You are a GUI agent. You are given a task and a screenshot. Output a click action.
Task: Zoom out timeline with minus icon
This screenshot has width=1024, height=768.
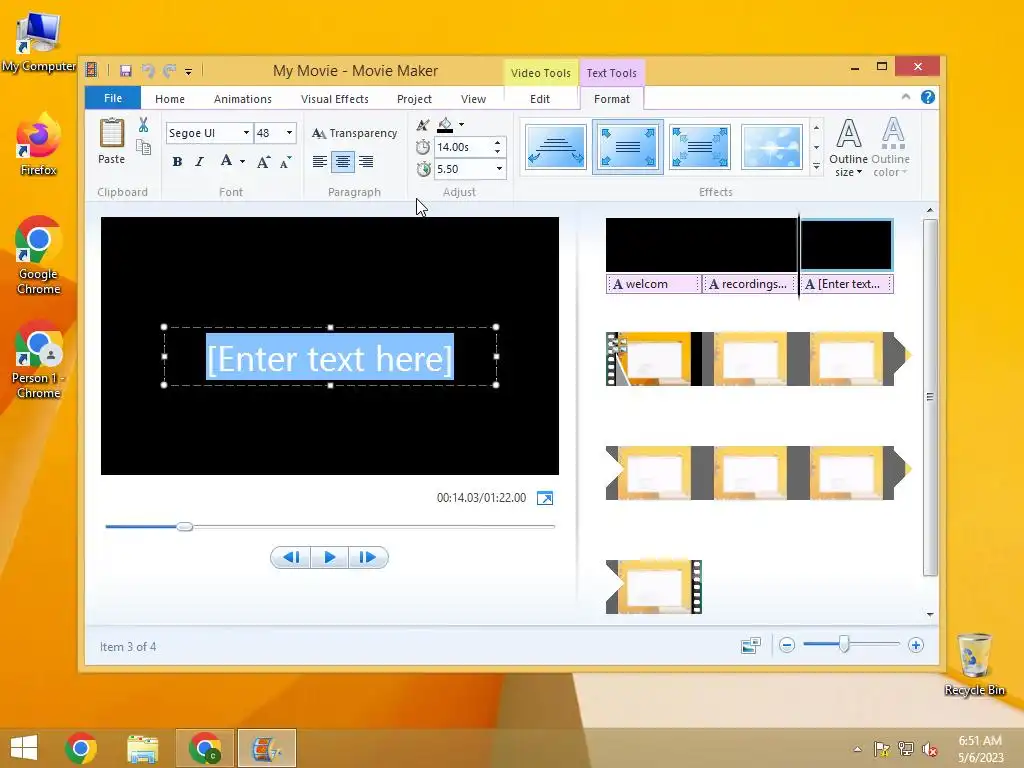click(x=787, y=645)
